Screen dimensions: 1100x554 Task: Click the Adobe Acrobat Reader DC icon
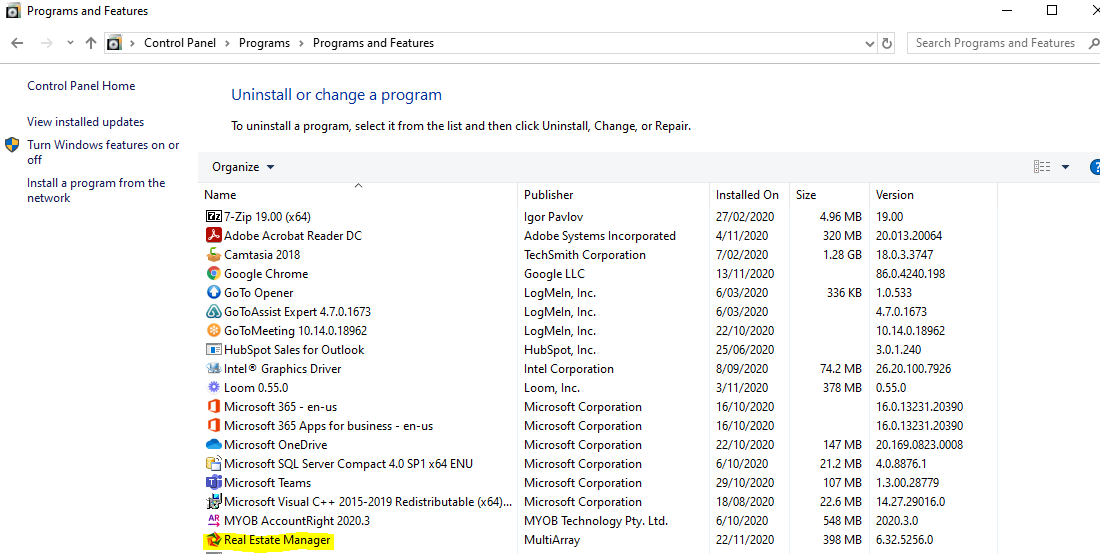(x=213, y=236)
